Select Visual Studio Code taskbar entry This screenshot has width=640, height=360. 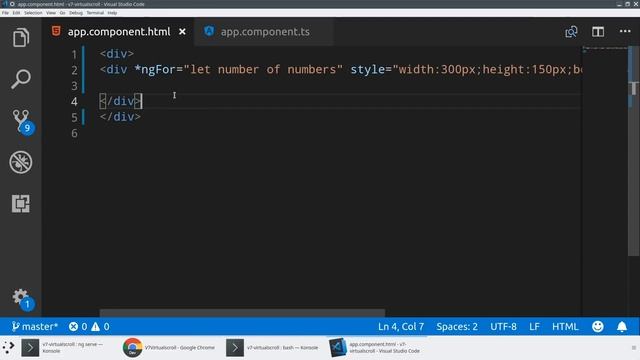(x=376, y=347)
